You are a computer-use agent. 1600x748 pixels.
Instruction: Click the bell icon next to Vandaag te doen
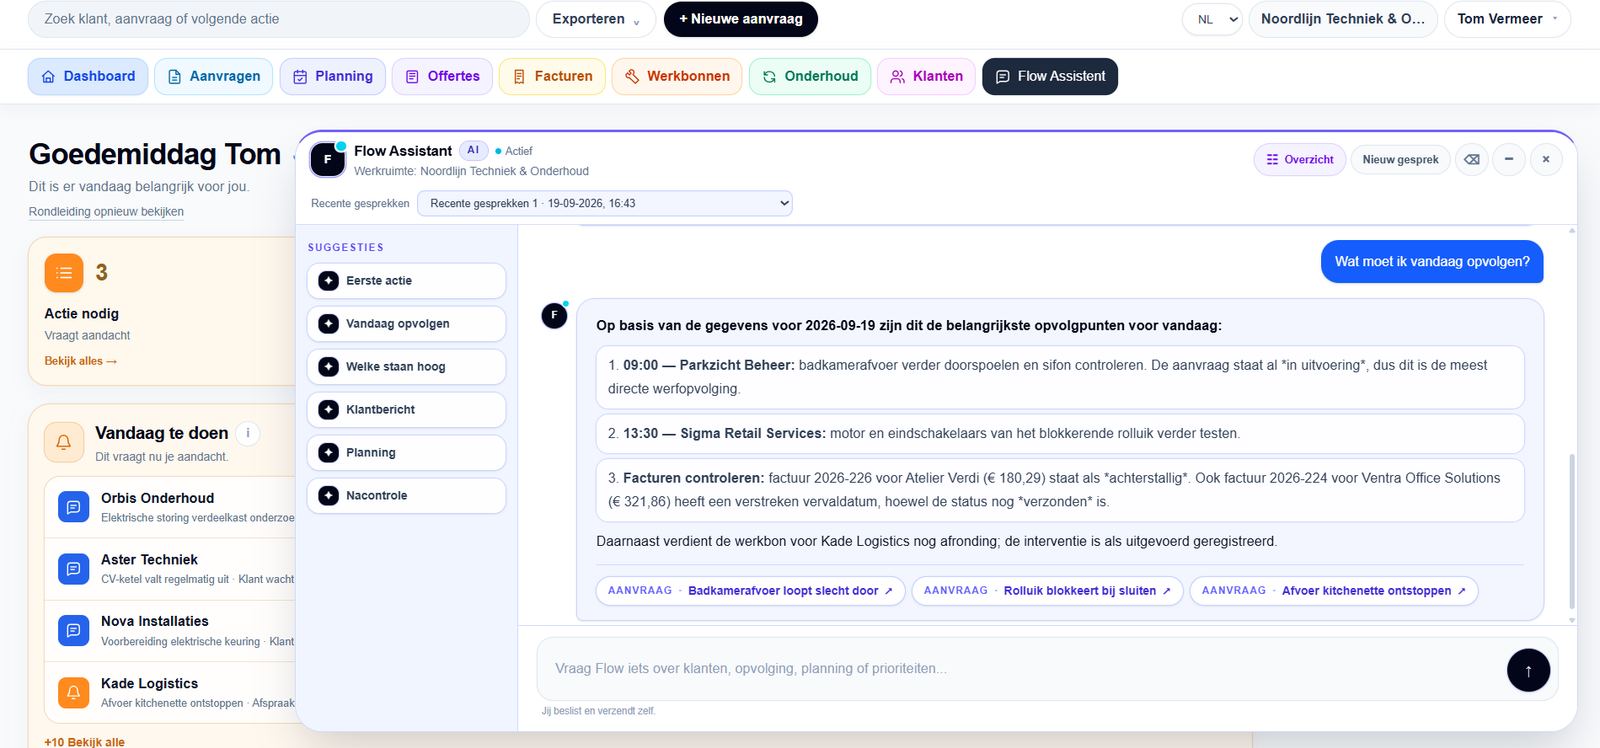(64, 442)
